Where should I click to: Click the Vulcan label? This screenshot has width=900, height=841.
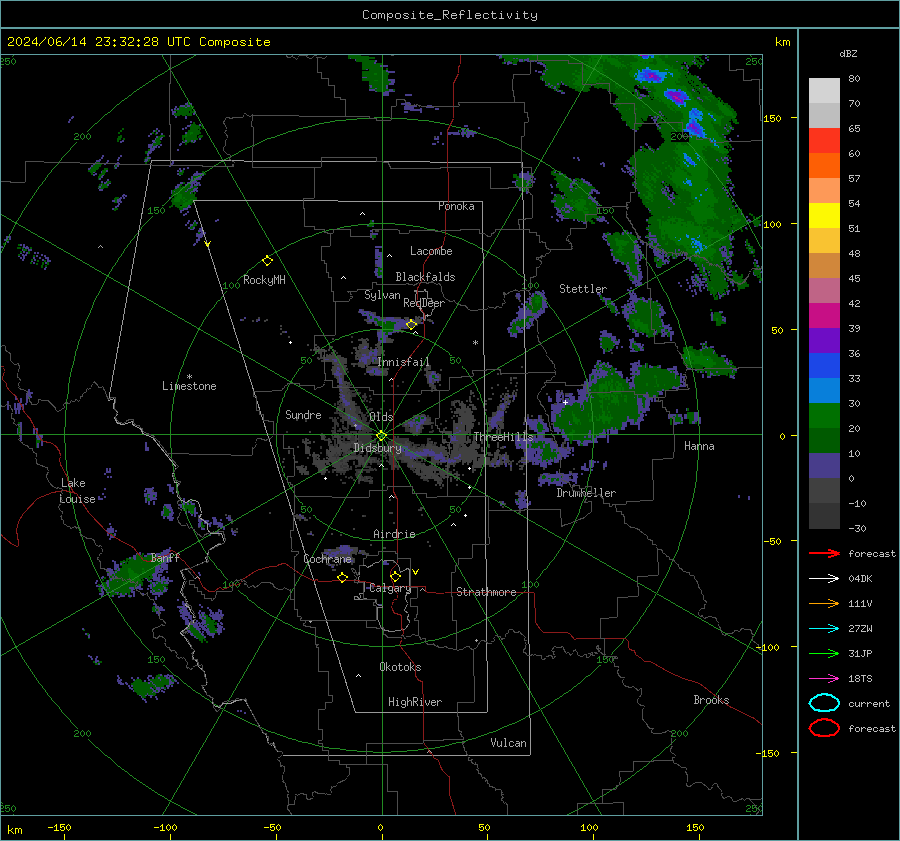pos(509,743)
